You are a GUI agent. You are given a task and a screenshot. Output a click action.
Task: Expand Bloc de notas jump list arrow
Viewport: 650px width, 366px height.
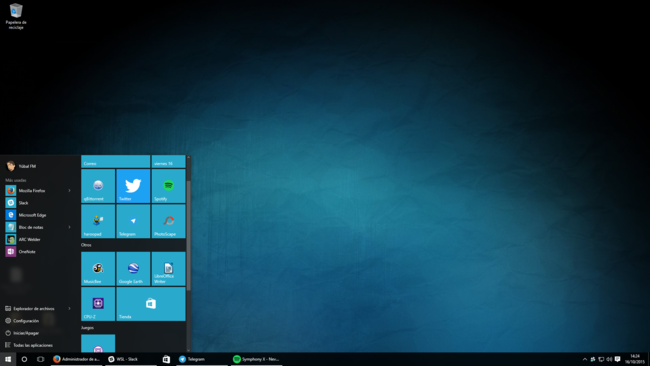pos(70,227)
